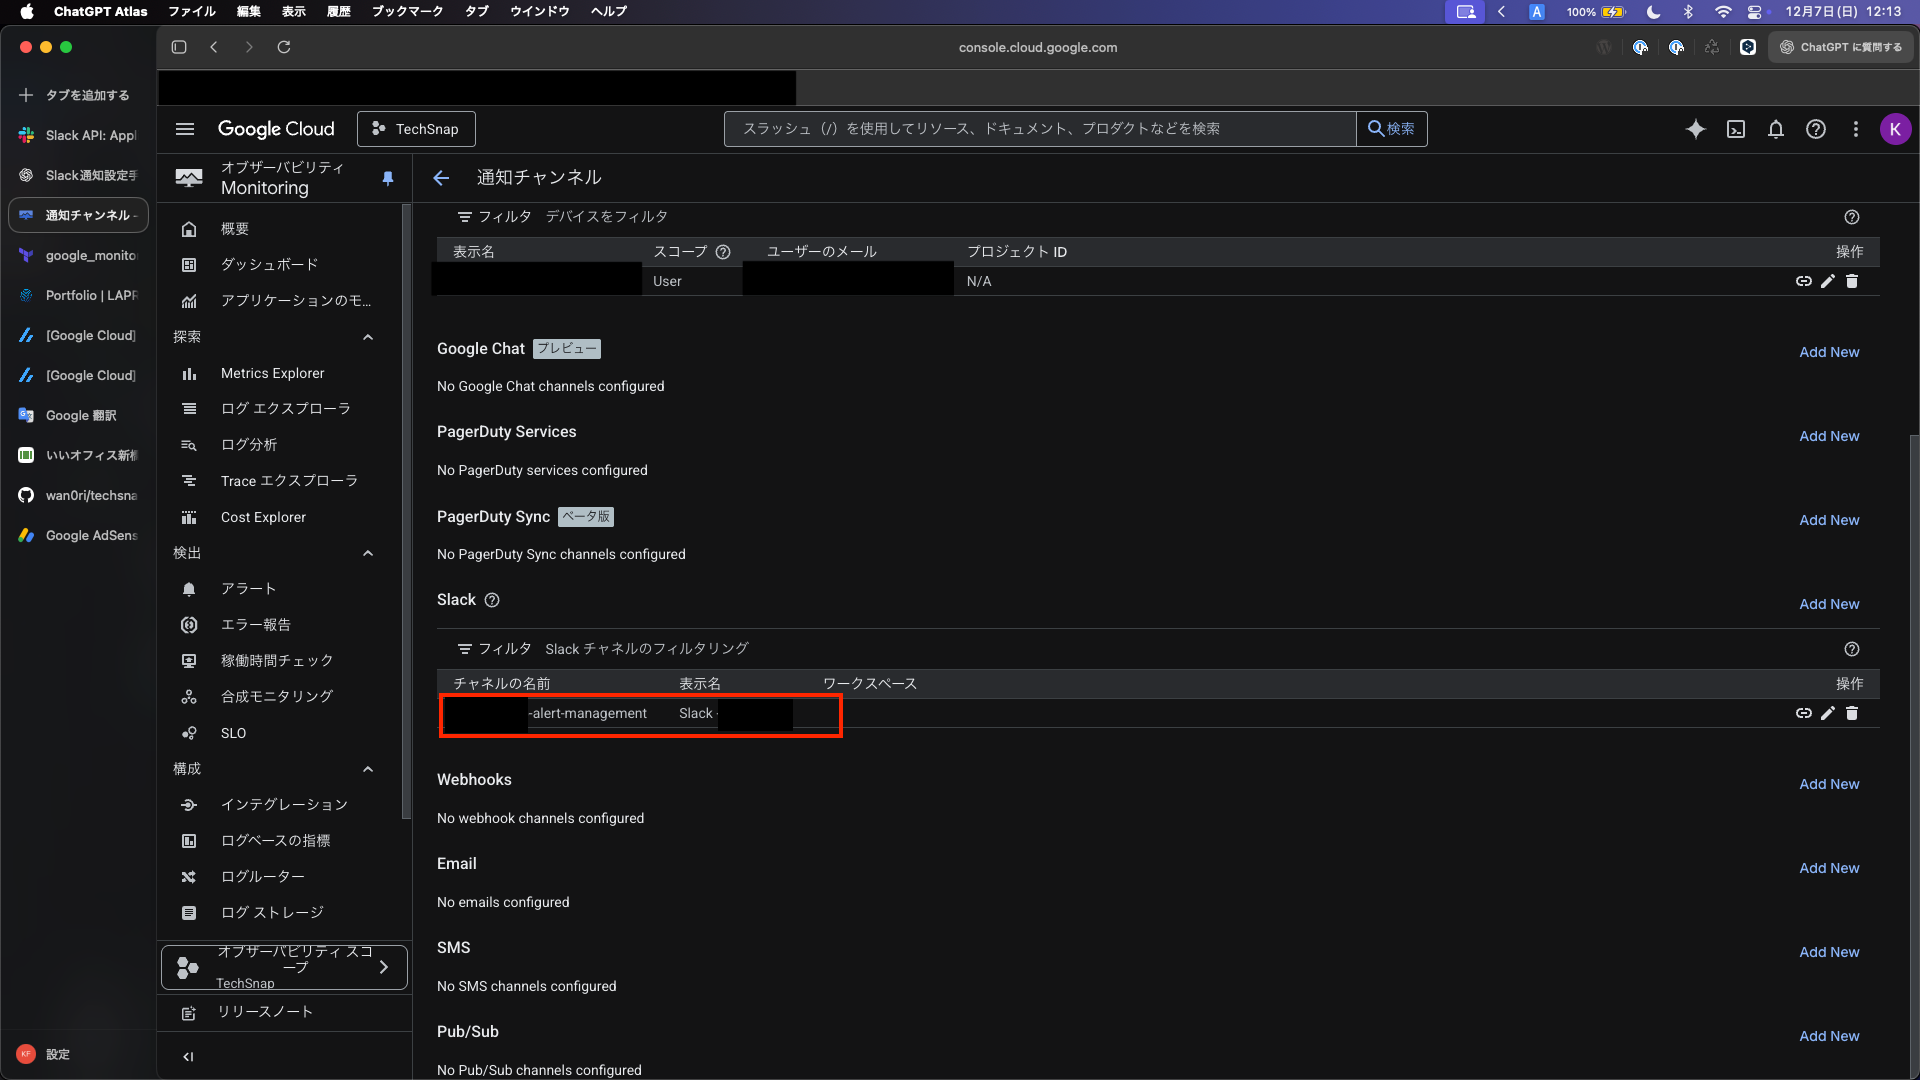The height and width of the screenshot is (1080, 1920).
Task: Collapse the 検出 sidebar section
Action: point(368,553)
